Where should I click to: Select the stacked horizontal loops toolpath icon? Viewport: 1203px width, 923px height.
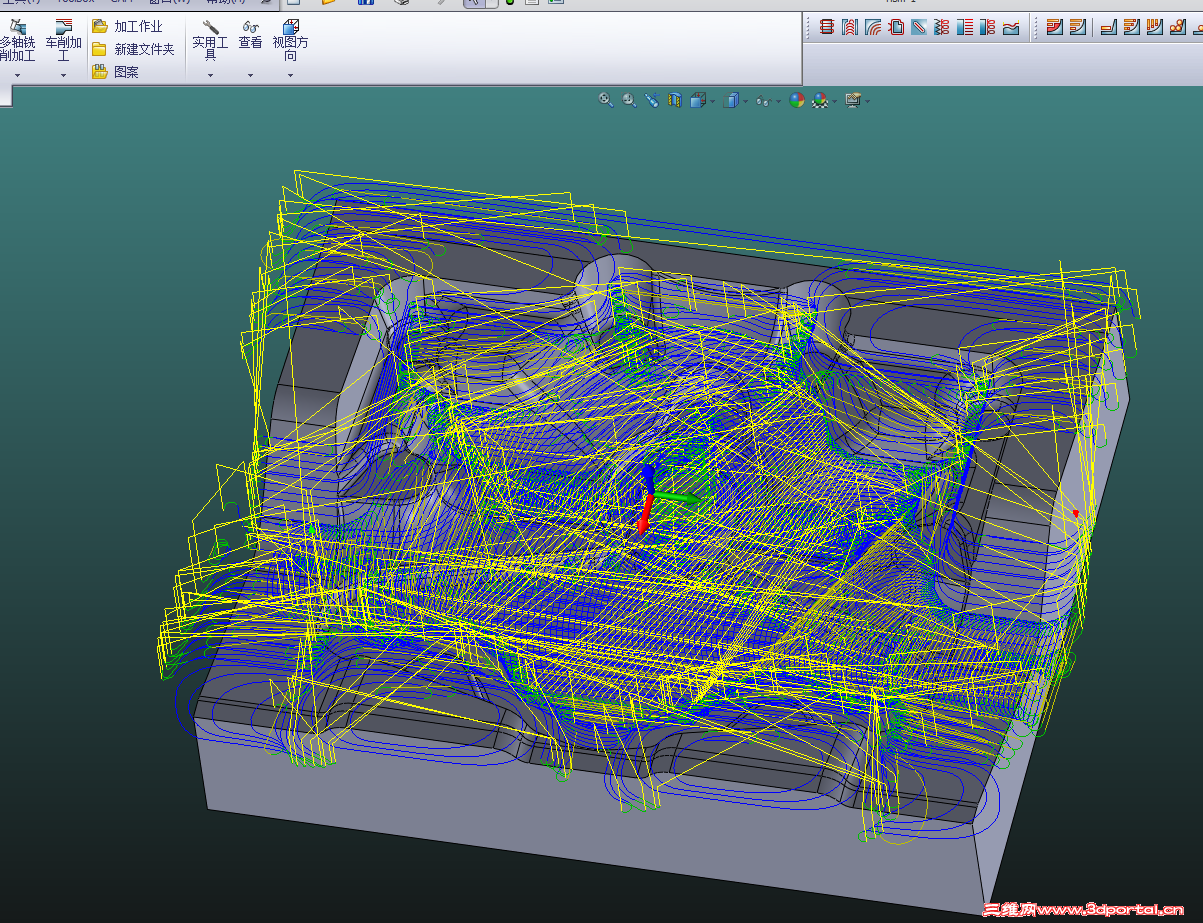(x=827, y=27)
